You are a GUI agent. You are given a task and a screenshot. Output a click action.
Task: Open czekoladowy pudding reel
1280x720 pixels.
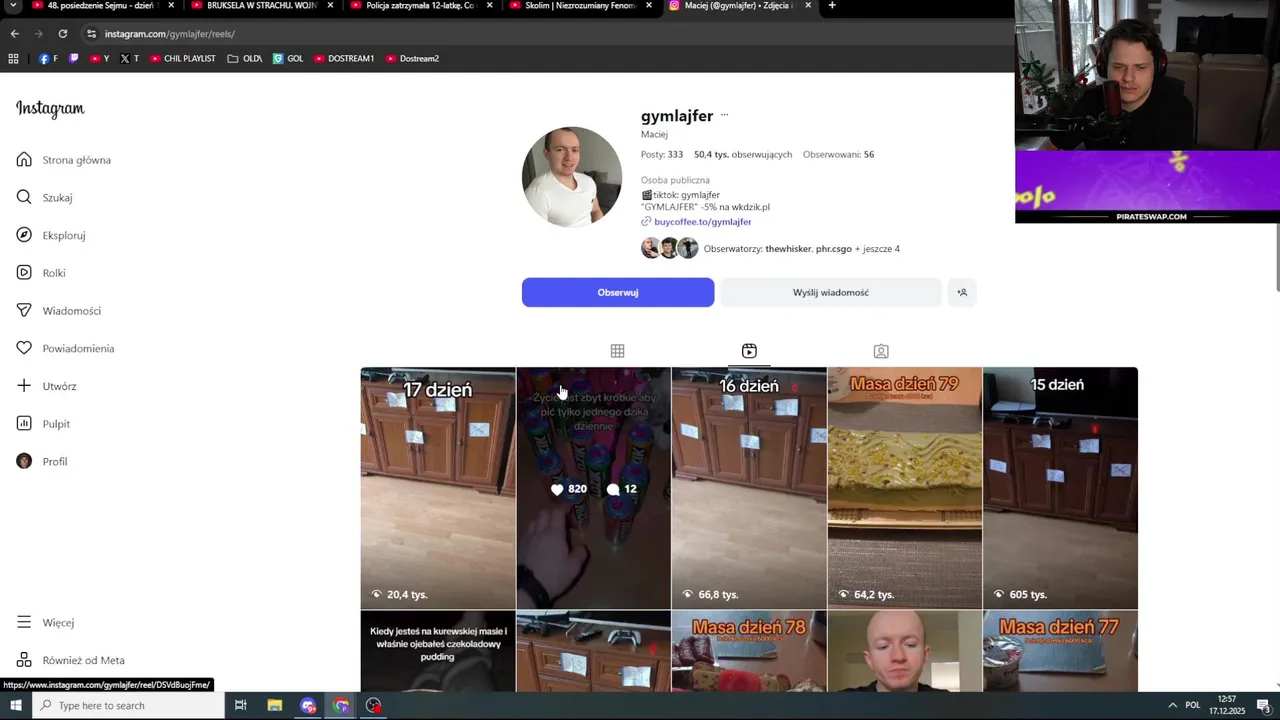pyautogui.click(x=438, y=651)
